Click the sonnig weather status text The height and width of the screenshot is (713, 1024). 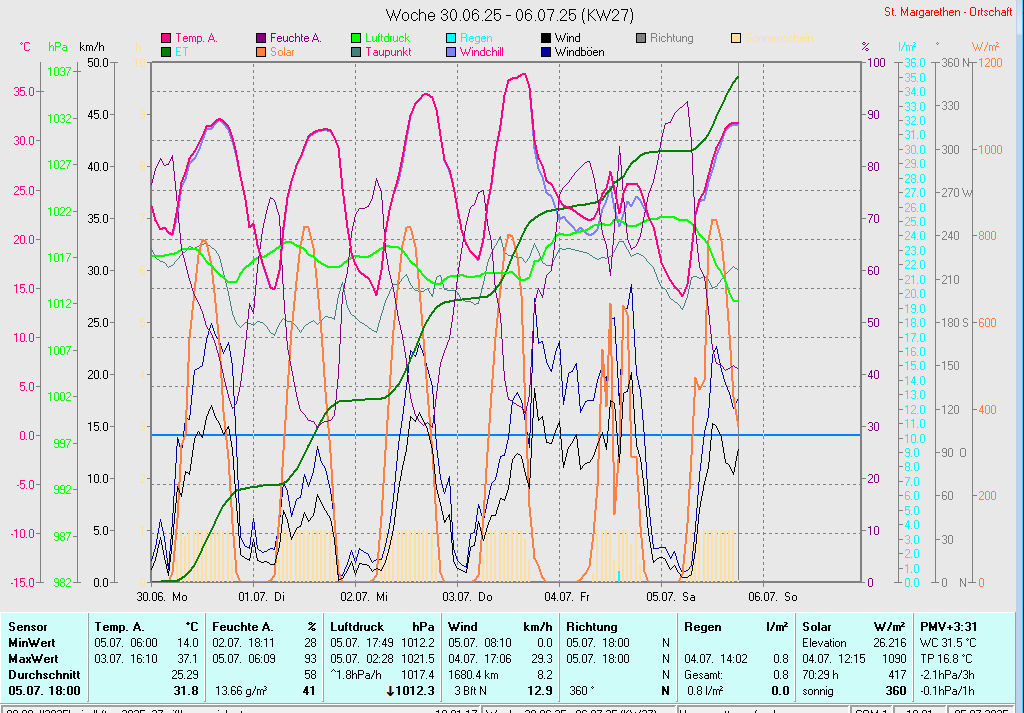coord(819,691)
